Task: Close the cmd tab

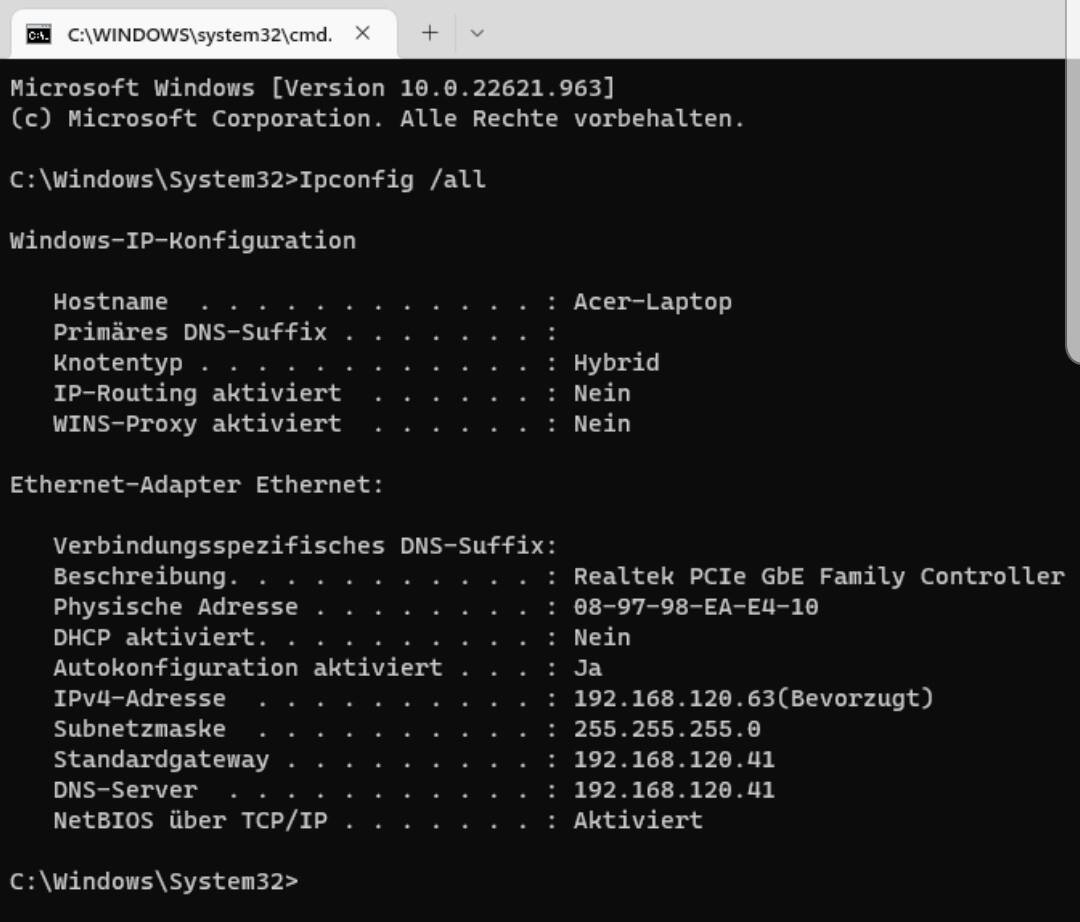Action: tap(363, 33)
